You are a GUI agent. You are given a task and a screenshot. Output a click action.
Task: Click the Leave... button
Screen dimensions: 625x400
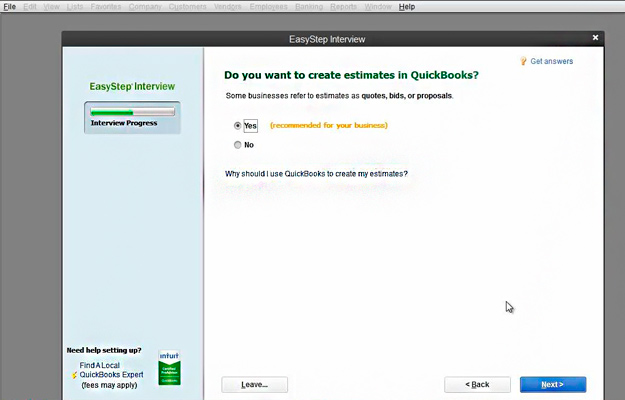coord(254,384)
